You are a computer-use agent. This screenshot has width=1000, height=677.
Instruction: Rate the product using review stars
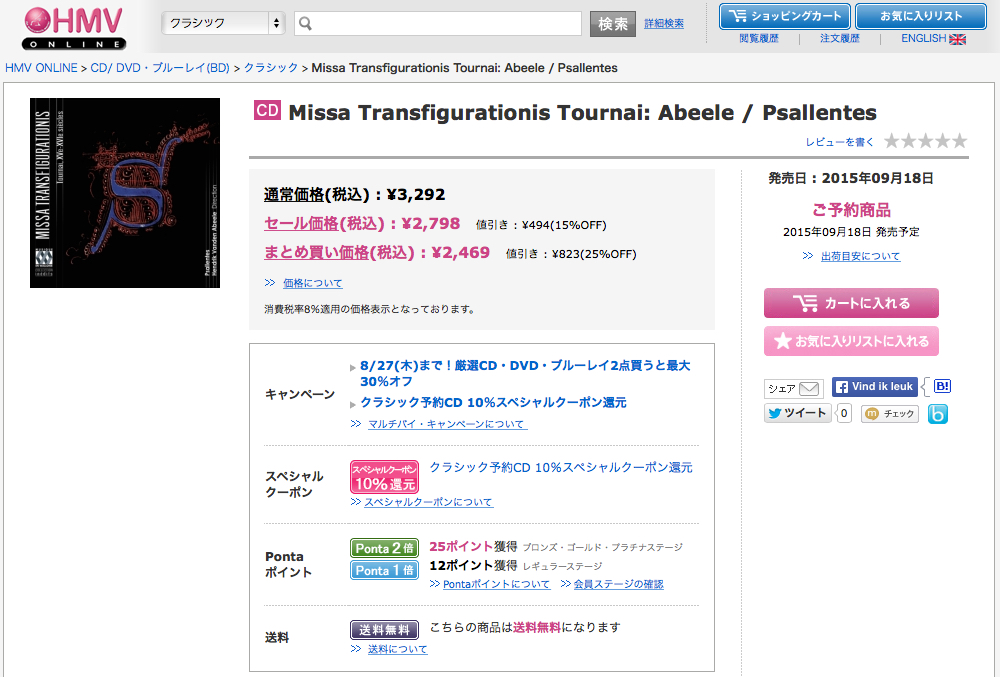[925, 141]
